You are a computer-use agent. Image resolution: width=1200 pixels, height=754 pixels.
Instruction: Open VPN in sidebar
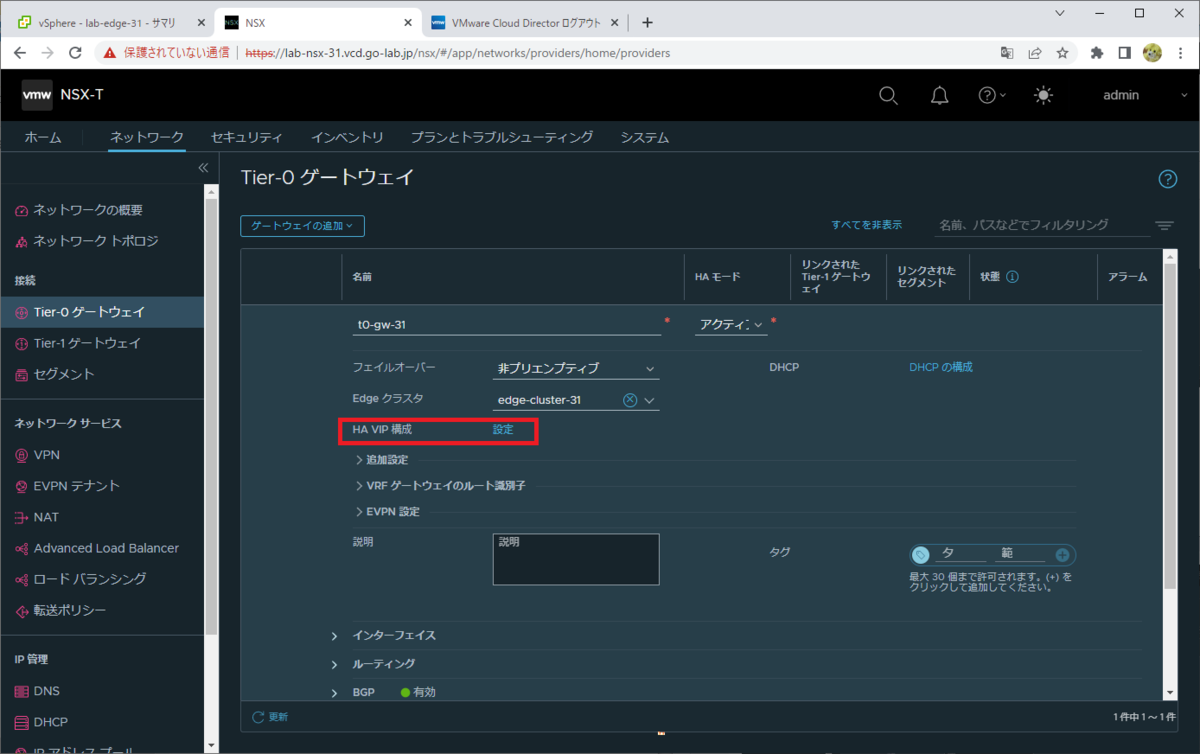(47, 455)
